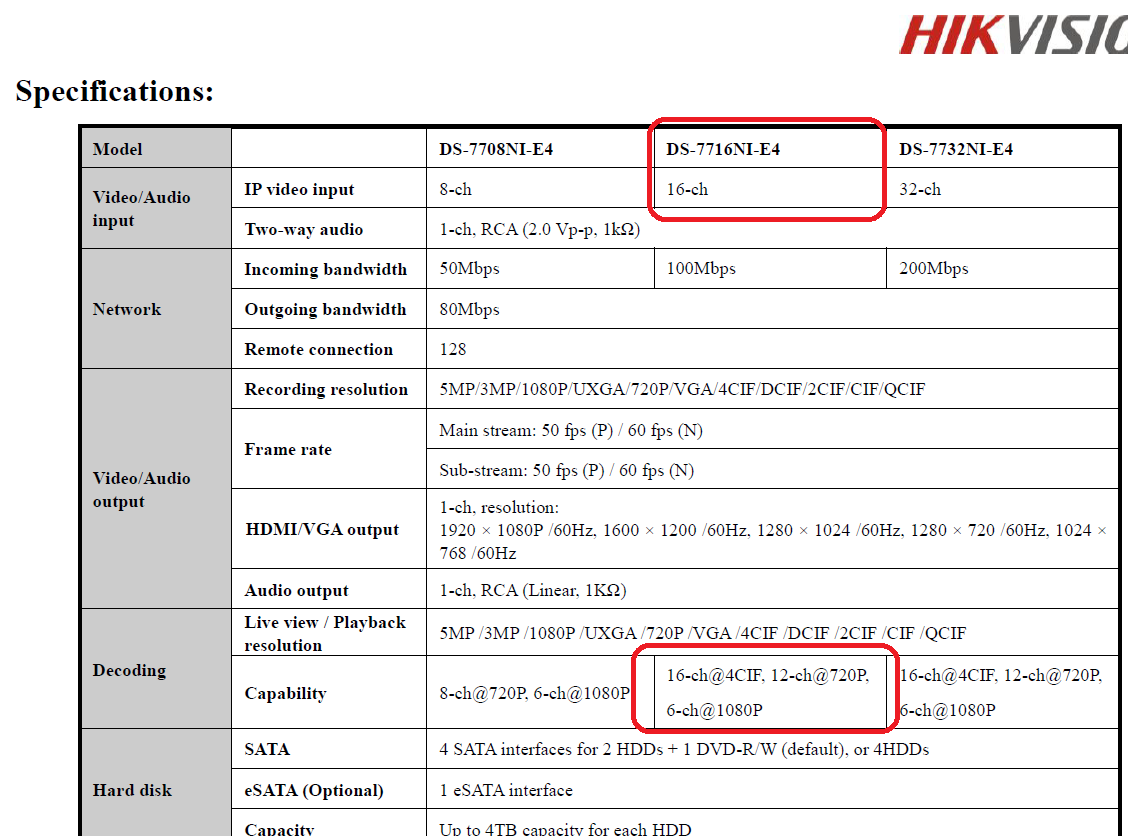Select the '1 eSATA interface' value

pos(506,791)
